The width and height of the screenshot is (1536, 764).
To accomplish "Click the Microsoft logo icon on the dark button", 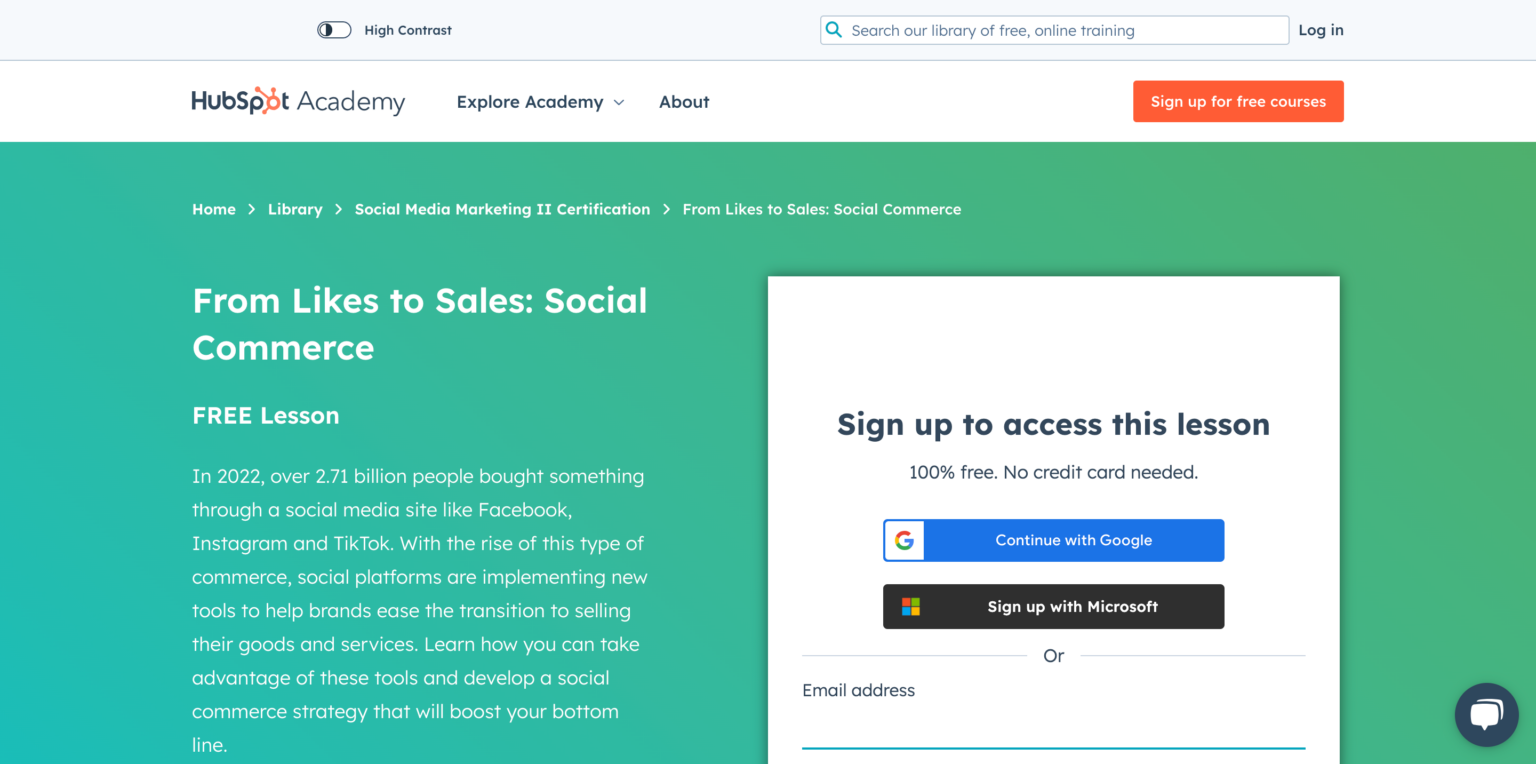I will (911, 606).
